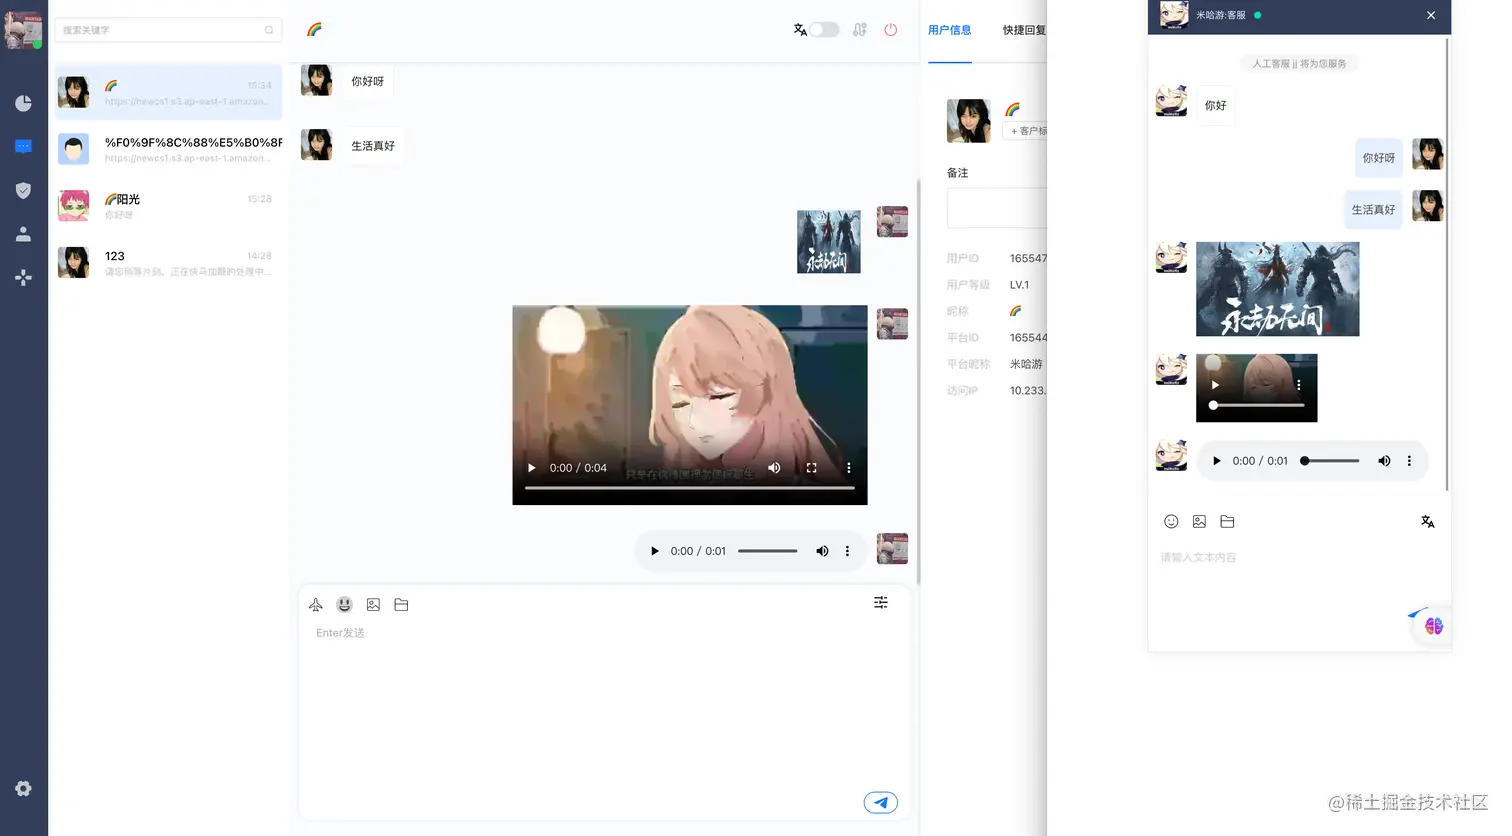Viewport: 1512px width, 836px height.
Task: Click the 客户标 add tag button
Action: 1026,131
